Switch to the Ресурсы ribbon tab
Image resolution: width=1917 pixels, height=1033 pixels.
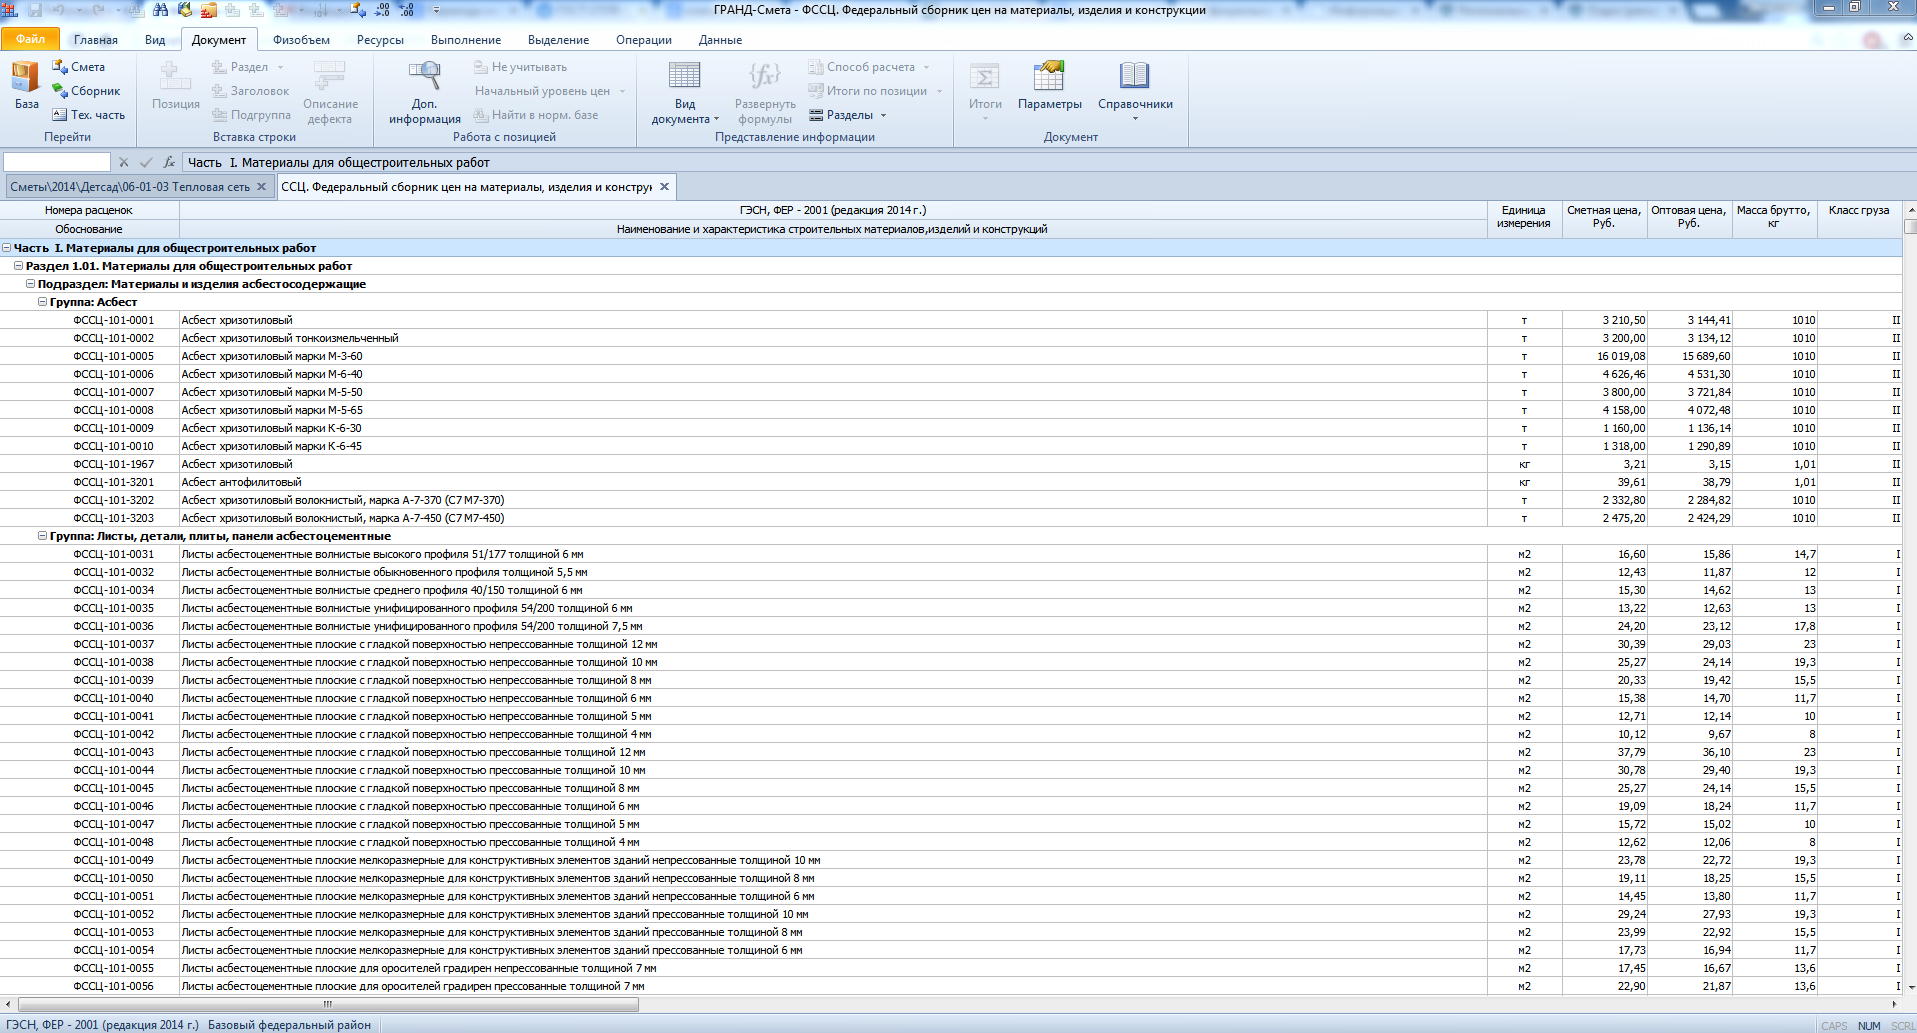pos(380,40)
